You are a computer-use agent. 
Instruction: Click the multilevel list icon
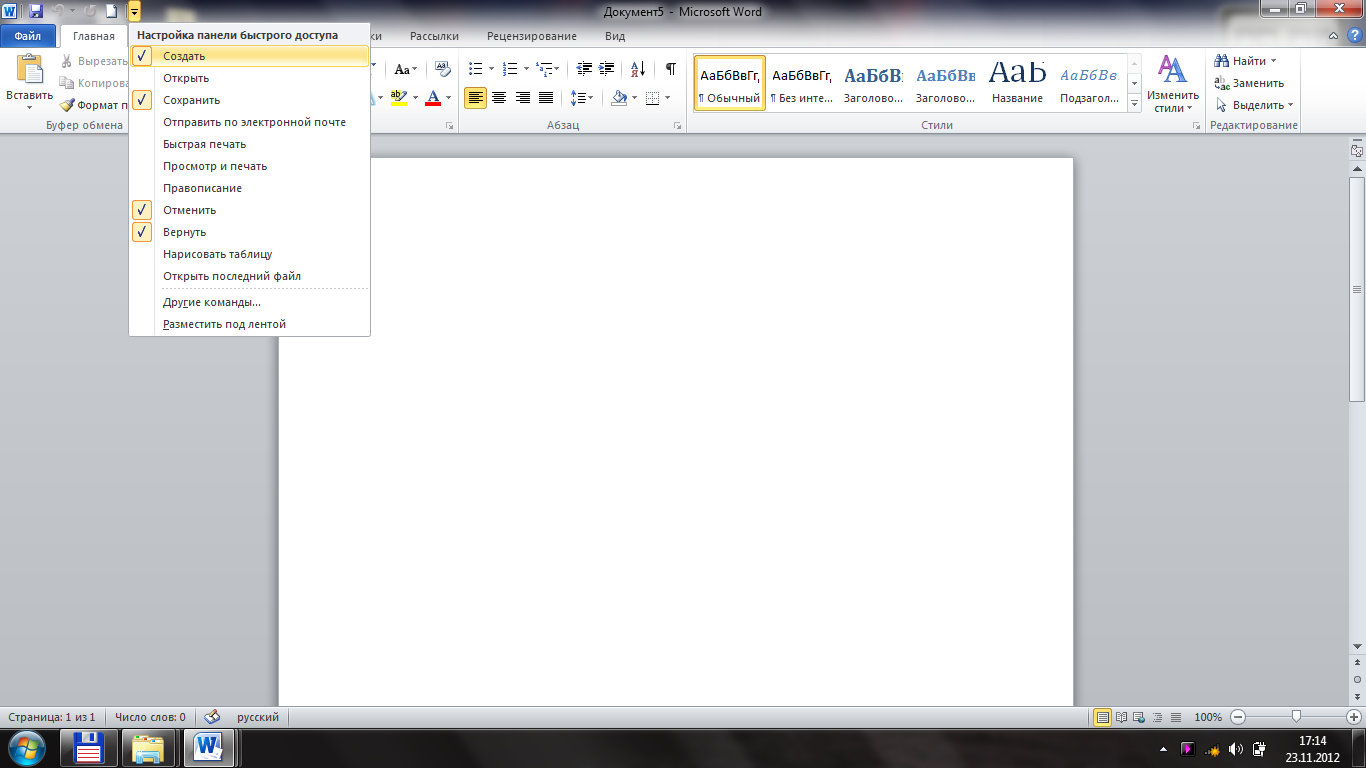tap(544, 69)
